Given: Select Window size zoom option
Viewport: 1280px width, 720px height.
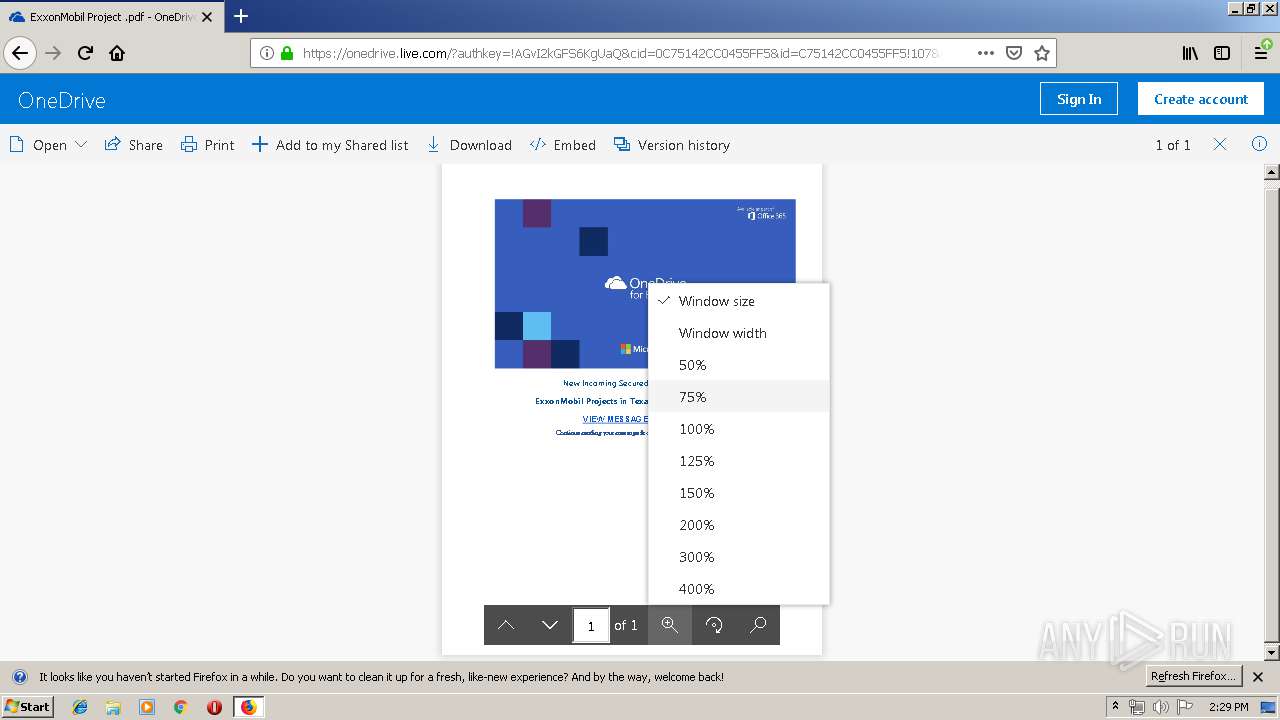Looking at the screenshot, I should pyautogui.click(x=739, y=301).
